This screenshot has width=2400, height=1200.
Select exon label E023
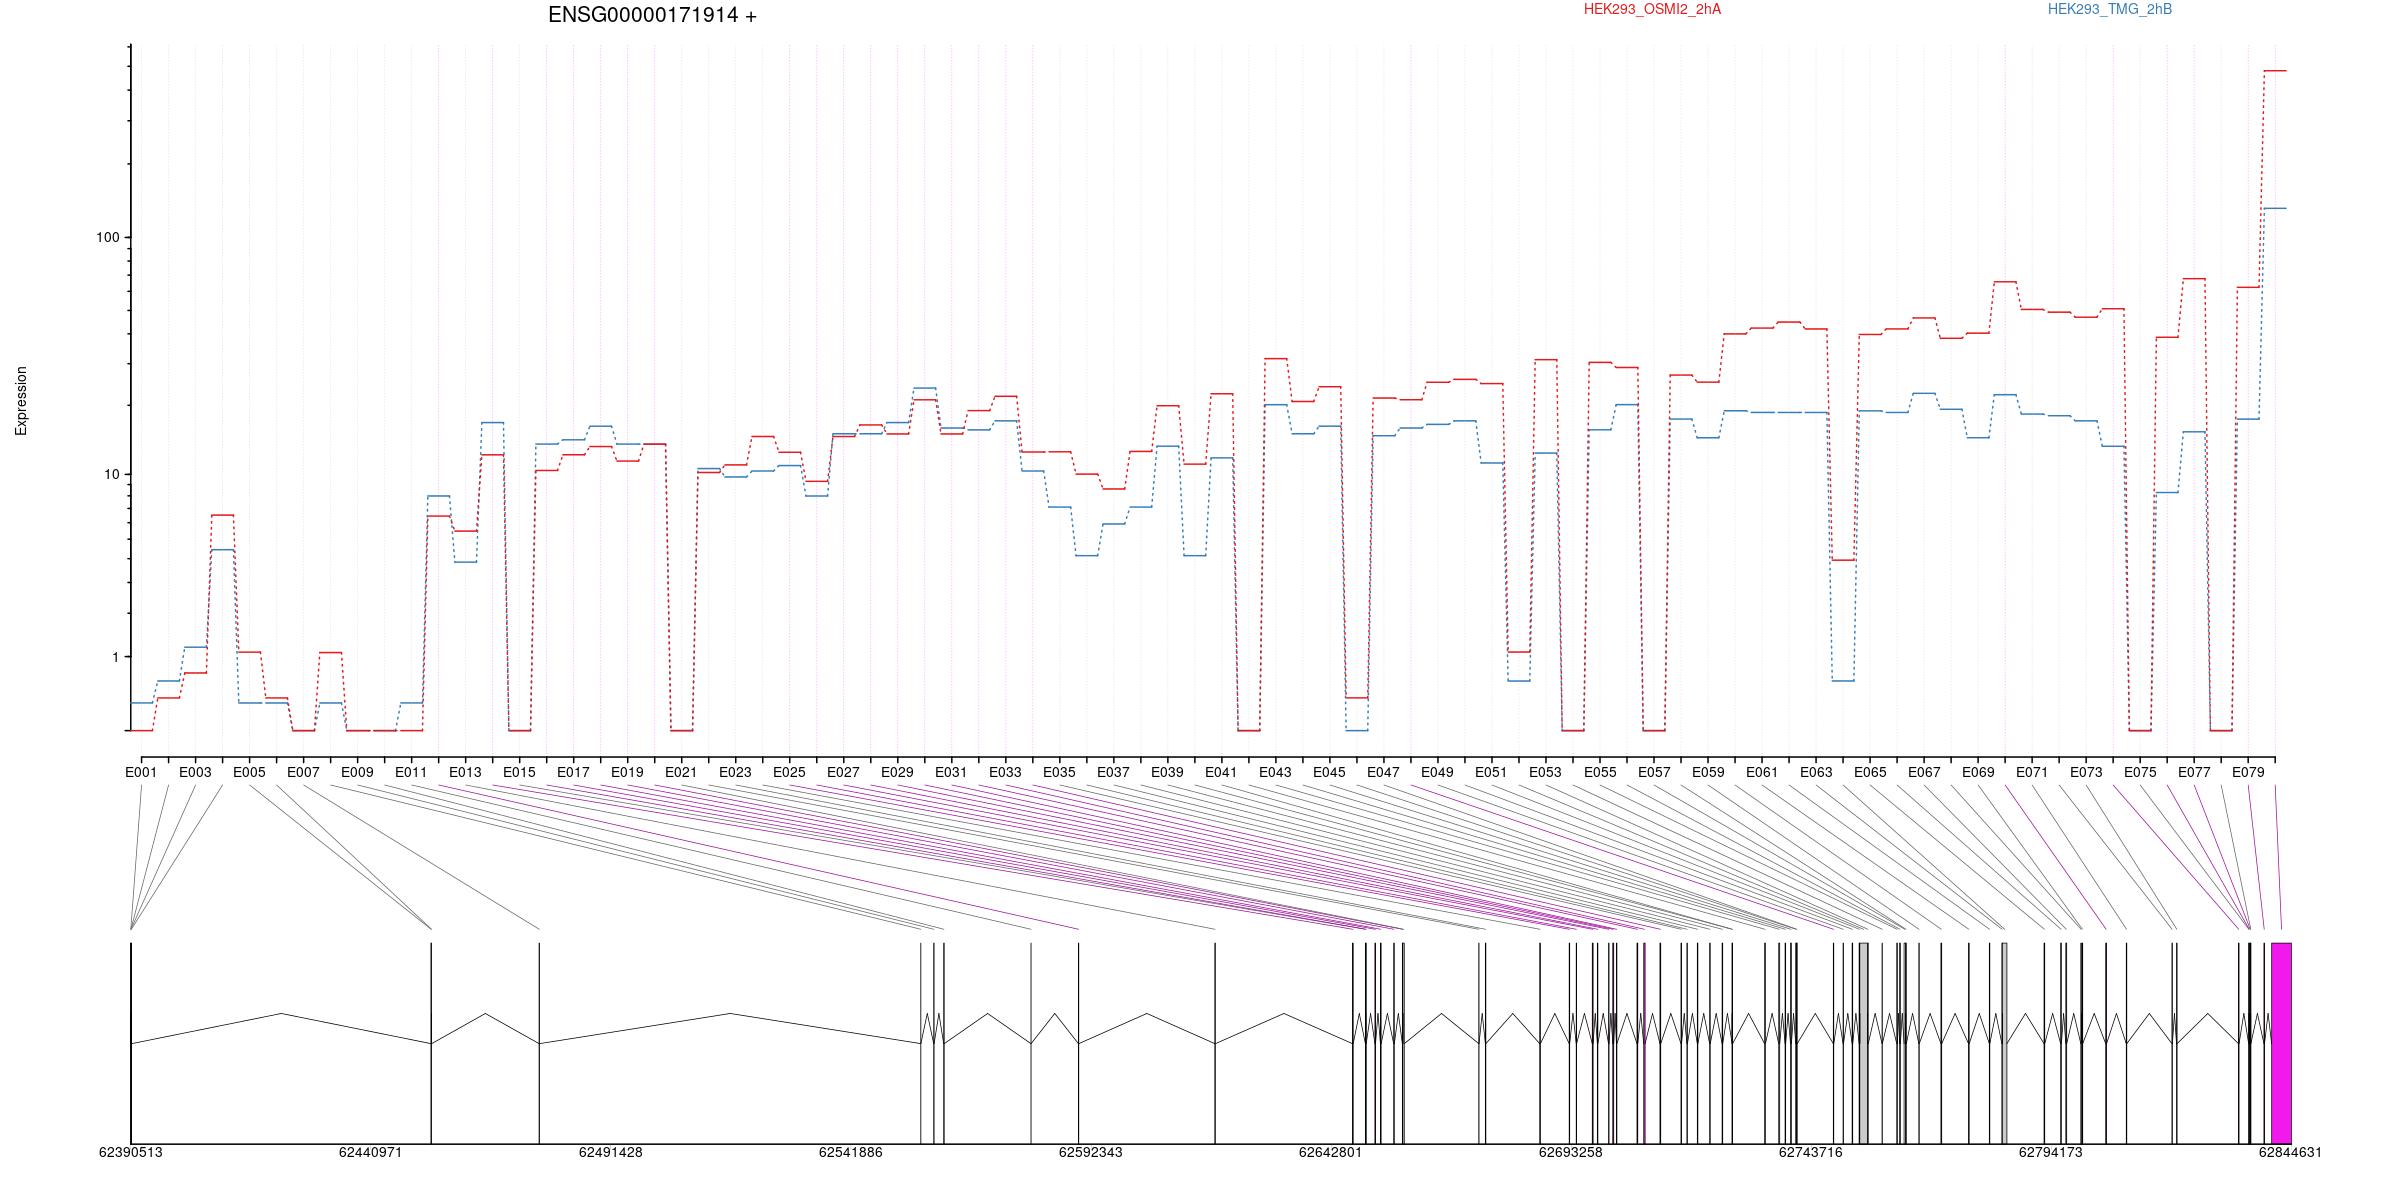[x=735, y=772]
